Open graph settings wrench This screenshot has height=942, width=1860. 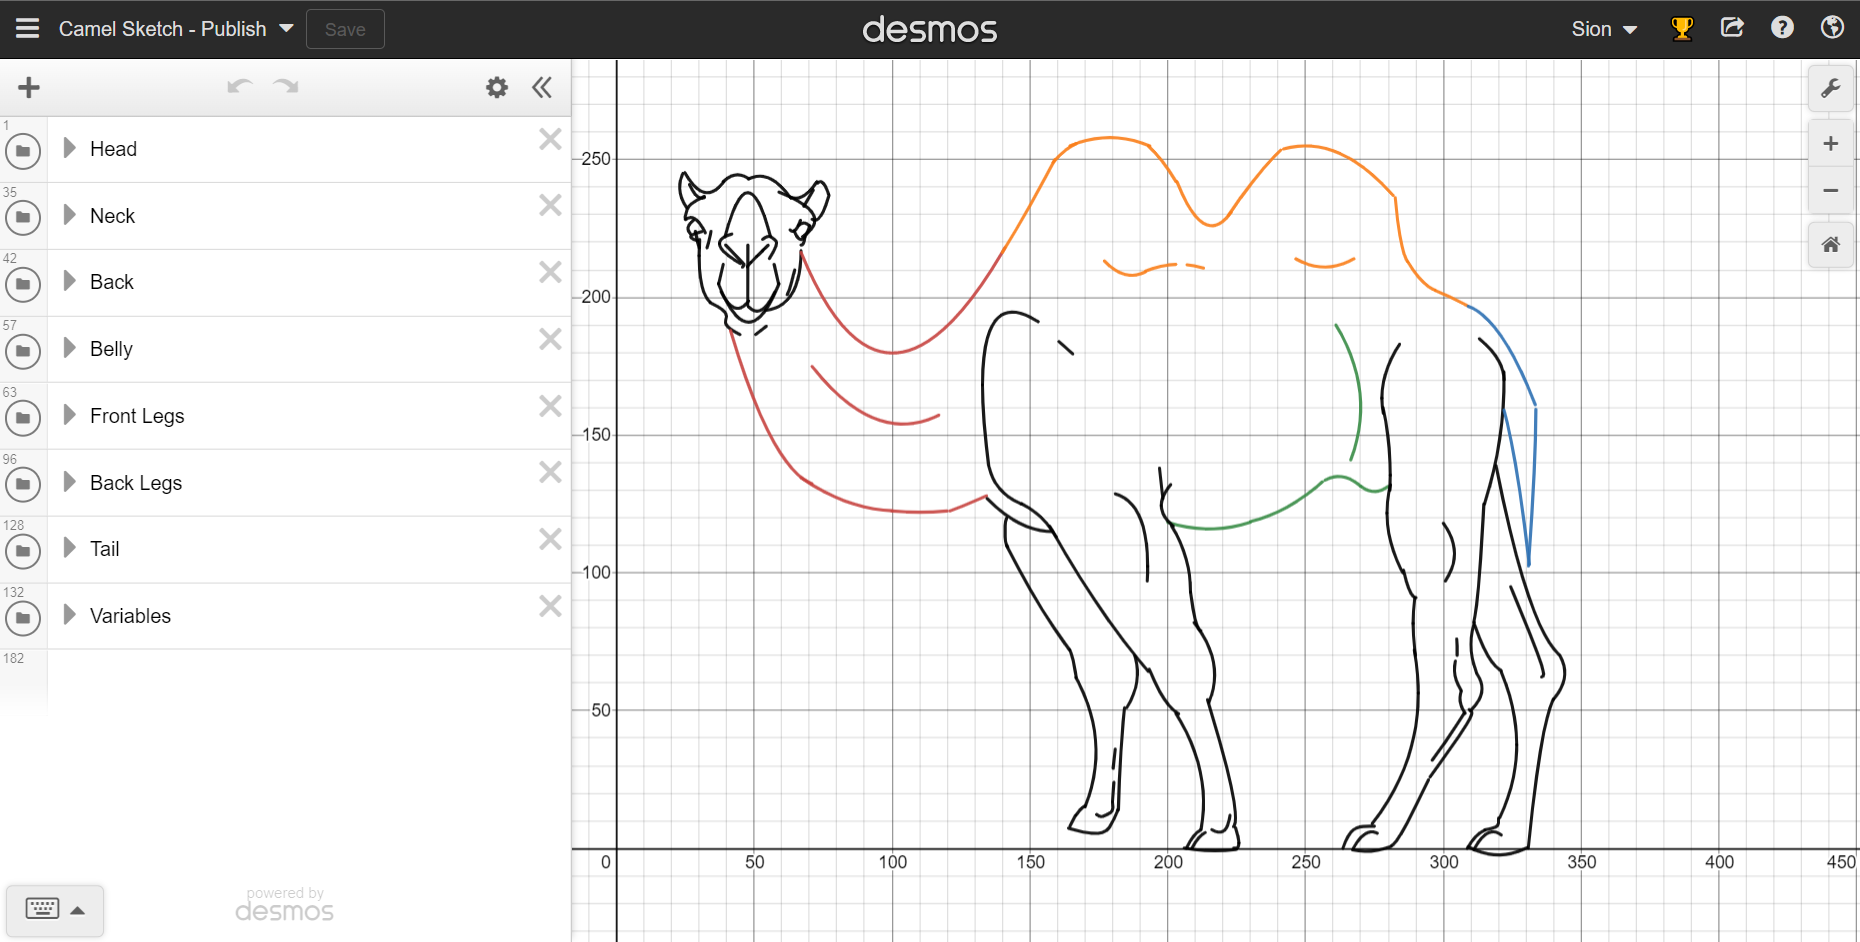coord(1831,88)
